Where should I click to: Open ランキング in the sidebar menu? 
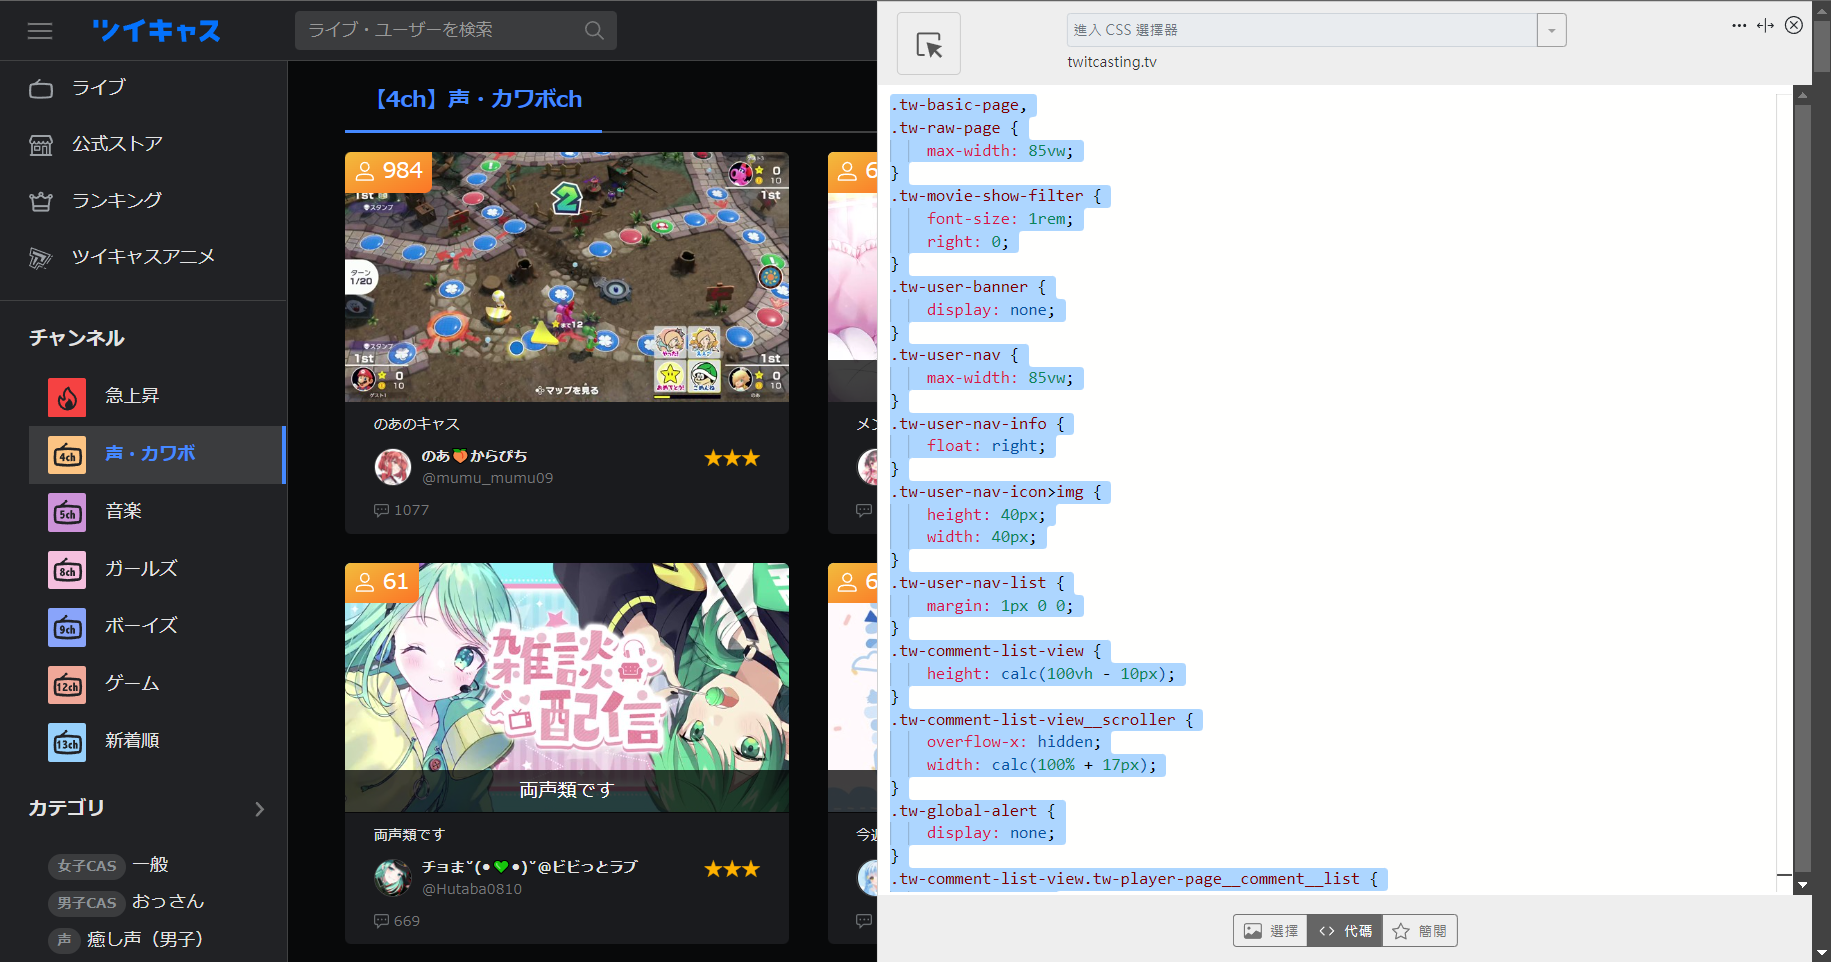click(116, 201)
